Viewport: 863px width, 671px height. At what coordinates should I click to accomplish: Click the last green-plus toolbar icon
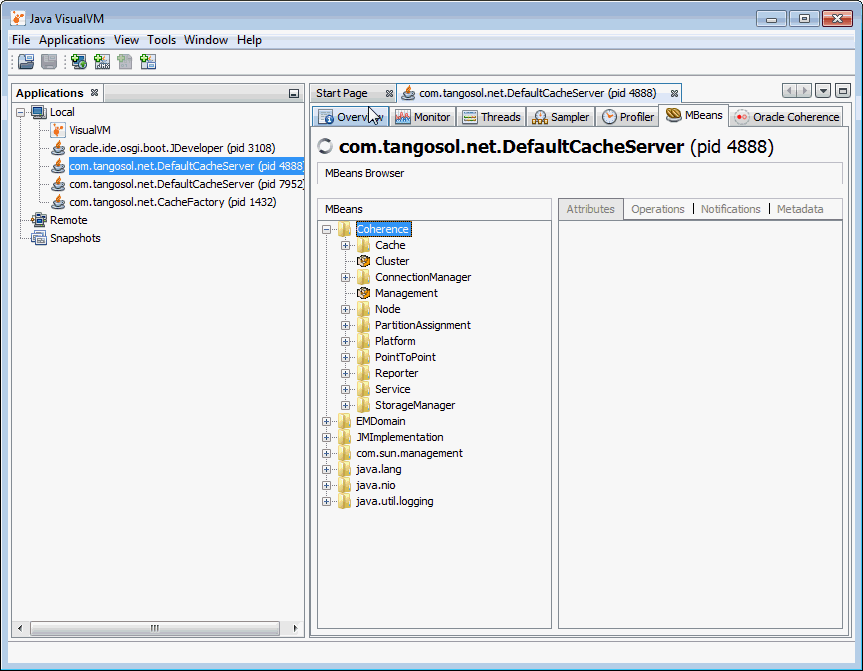tap(148, 62)
